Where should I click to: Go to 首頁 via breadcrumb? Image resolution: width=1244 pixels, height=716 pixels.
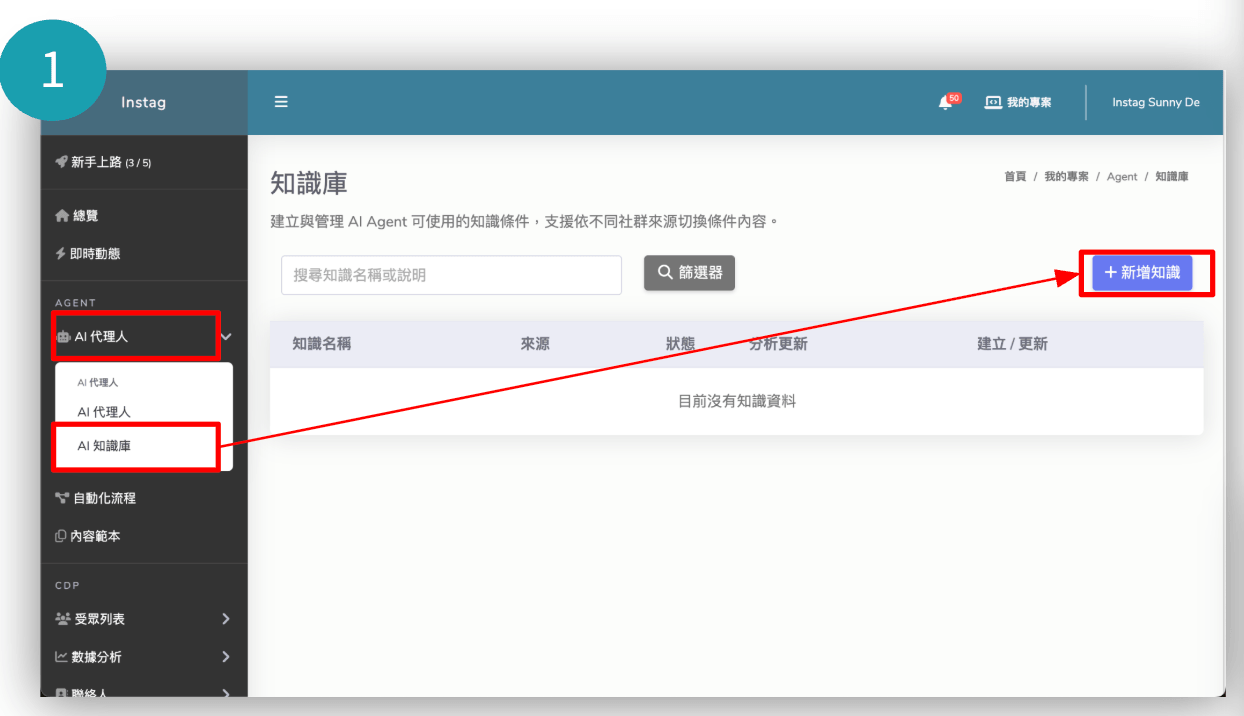[1015, 176]
